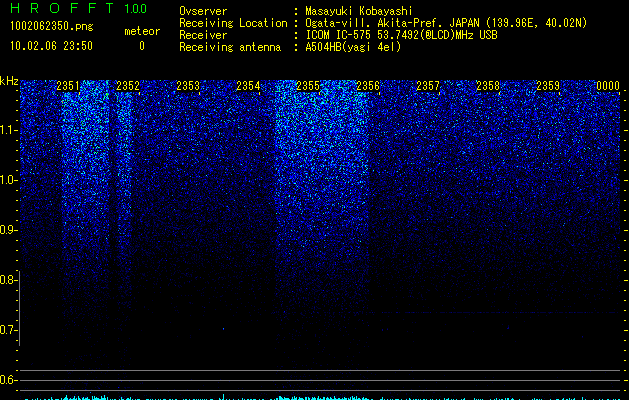Click the 2351 time marker
629x400 pixels.
(x=68, y=86)
